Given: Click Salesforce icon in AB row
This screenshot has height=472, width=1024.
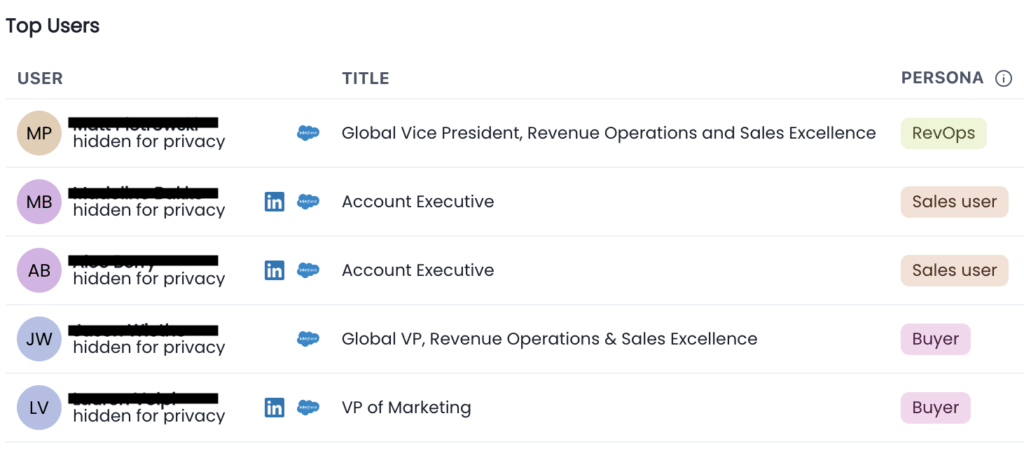Looking at the screenshot, I should (308, 270).
